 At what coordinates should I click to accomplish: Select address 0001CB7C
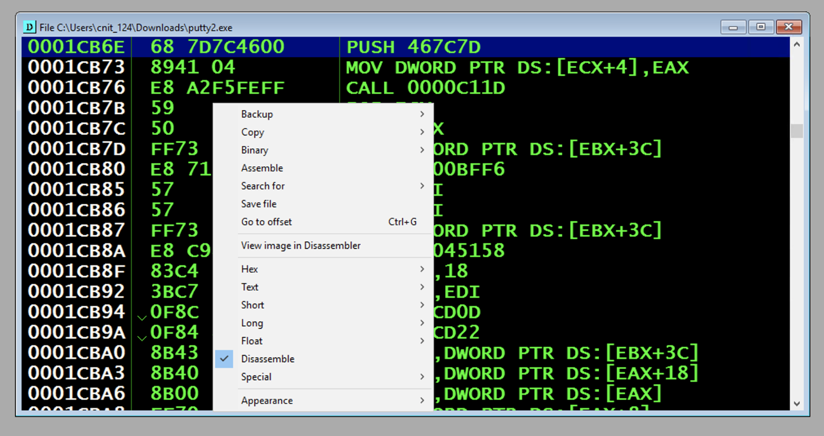tap(77, 129)
